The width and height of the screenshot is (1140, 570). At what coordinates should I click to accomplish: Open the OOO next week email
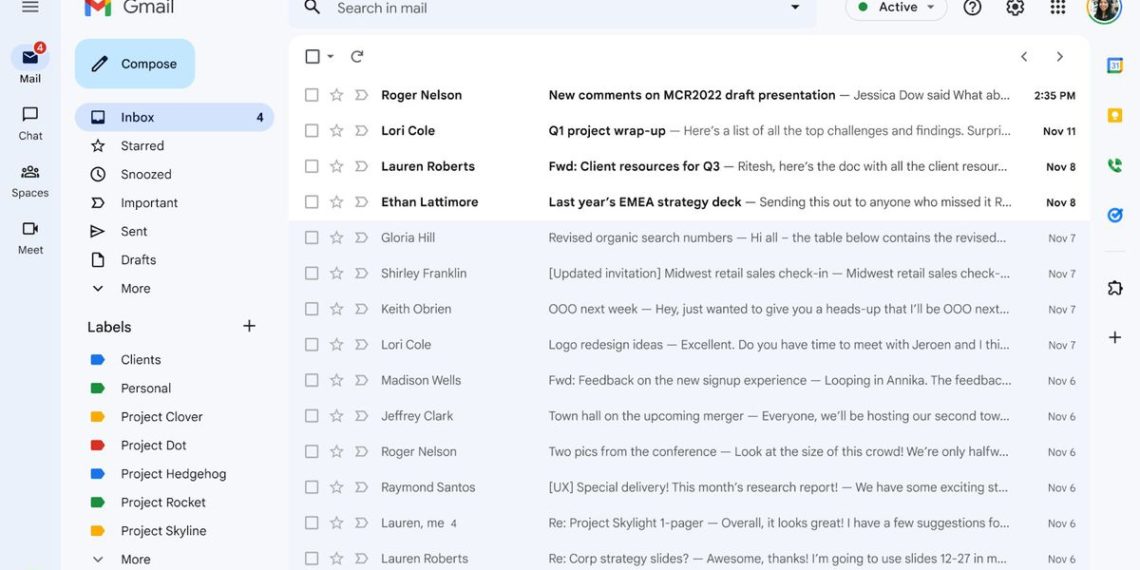point(689,309)
